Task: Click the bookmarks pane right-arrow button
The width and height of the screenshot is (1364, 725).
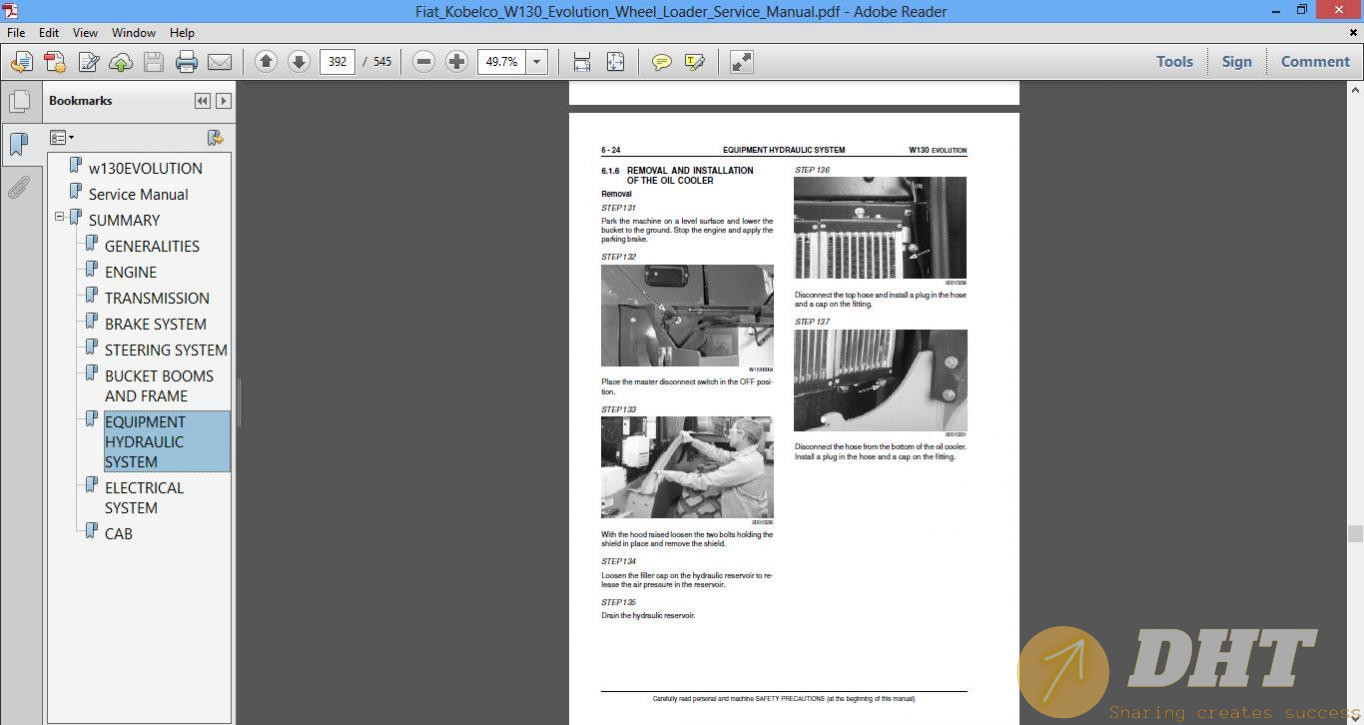Action: 224,101
